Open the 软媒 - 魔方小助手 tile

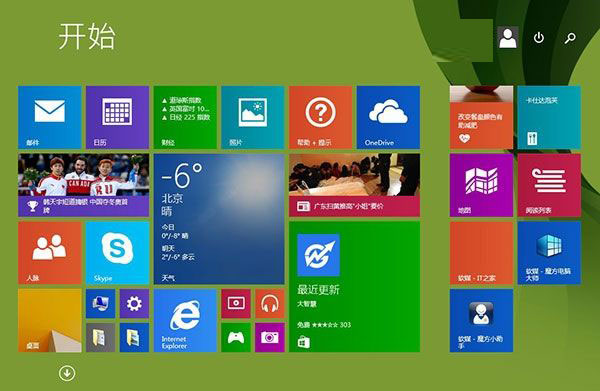(481, 321)
